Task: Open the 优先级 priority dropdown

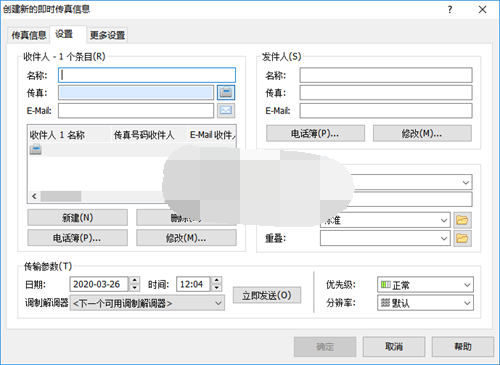Action: pyautogui.click(x=425, y=285)
